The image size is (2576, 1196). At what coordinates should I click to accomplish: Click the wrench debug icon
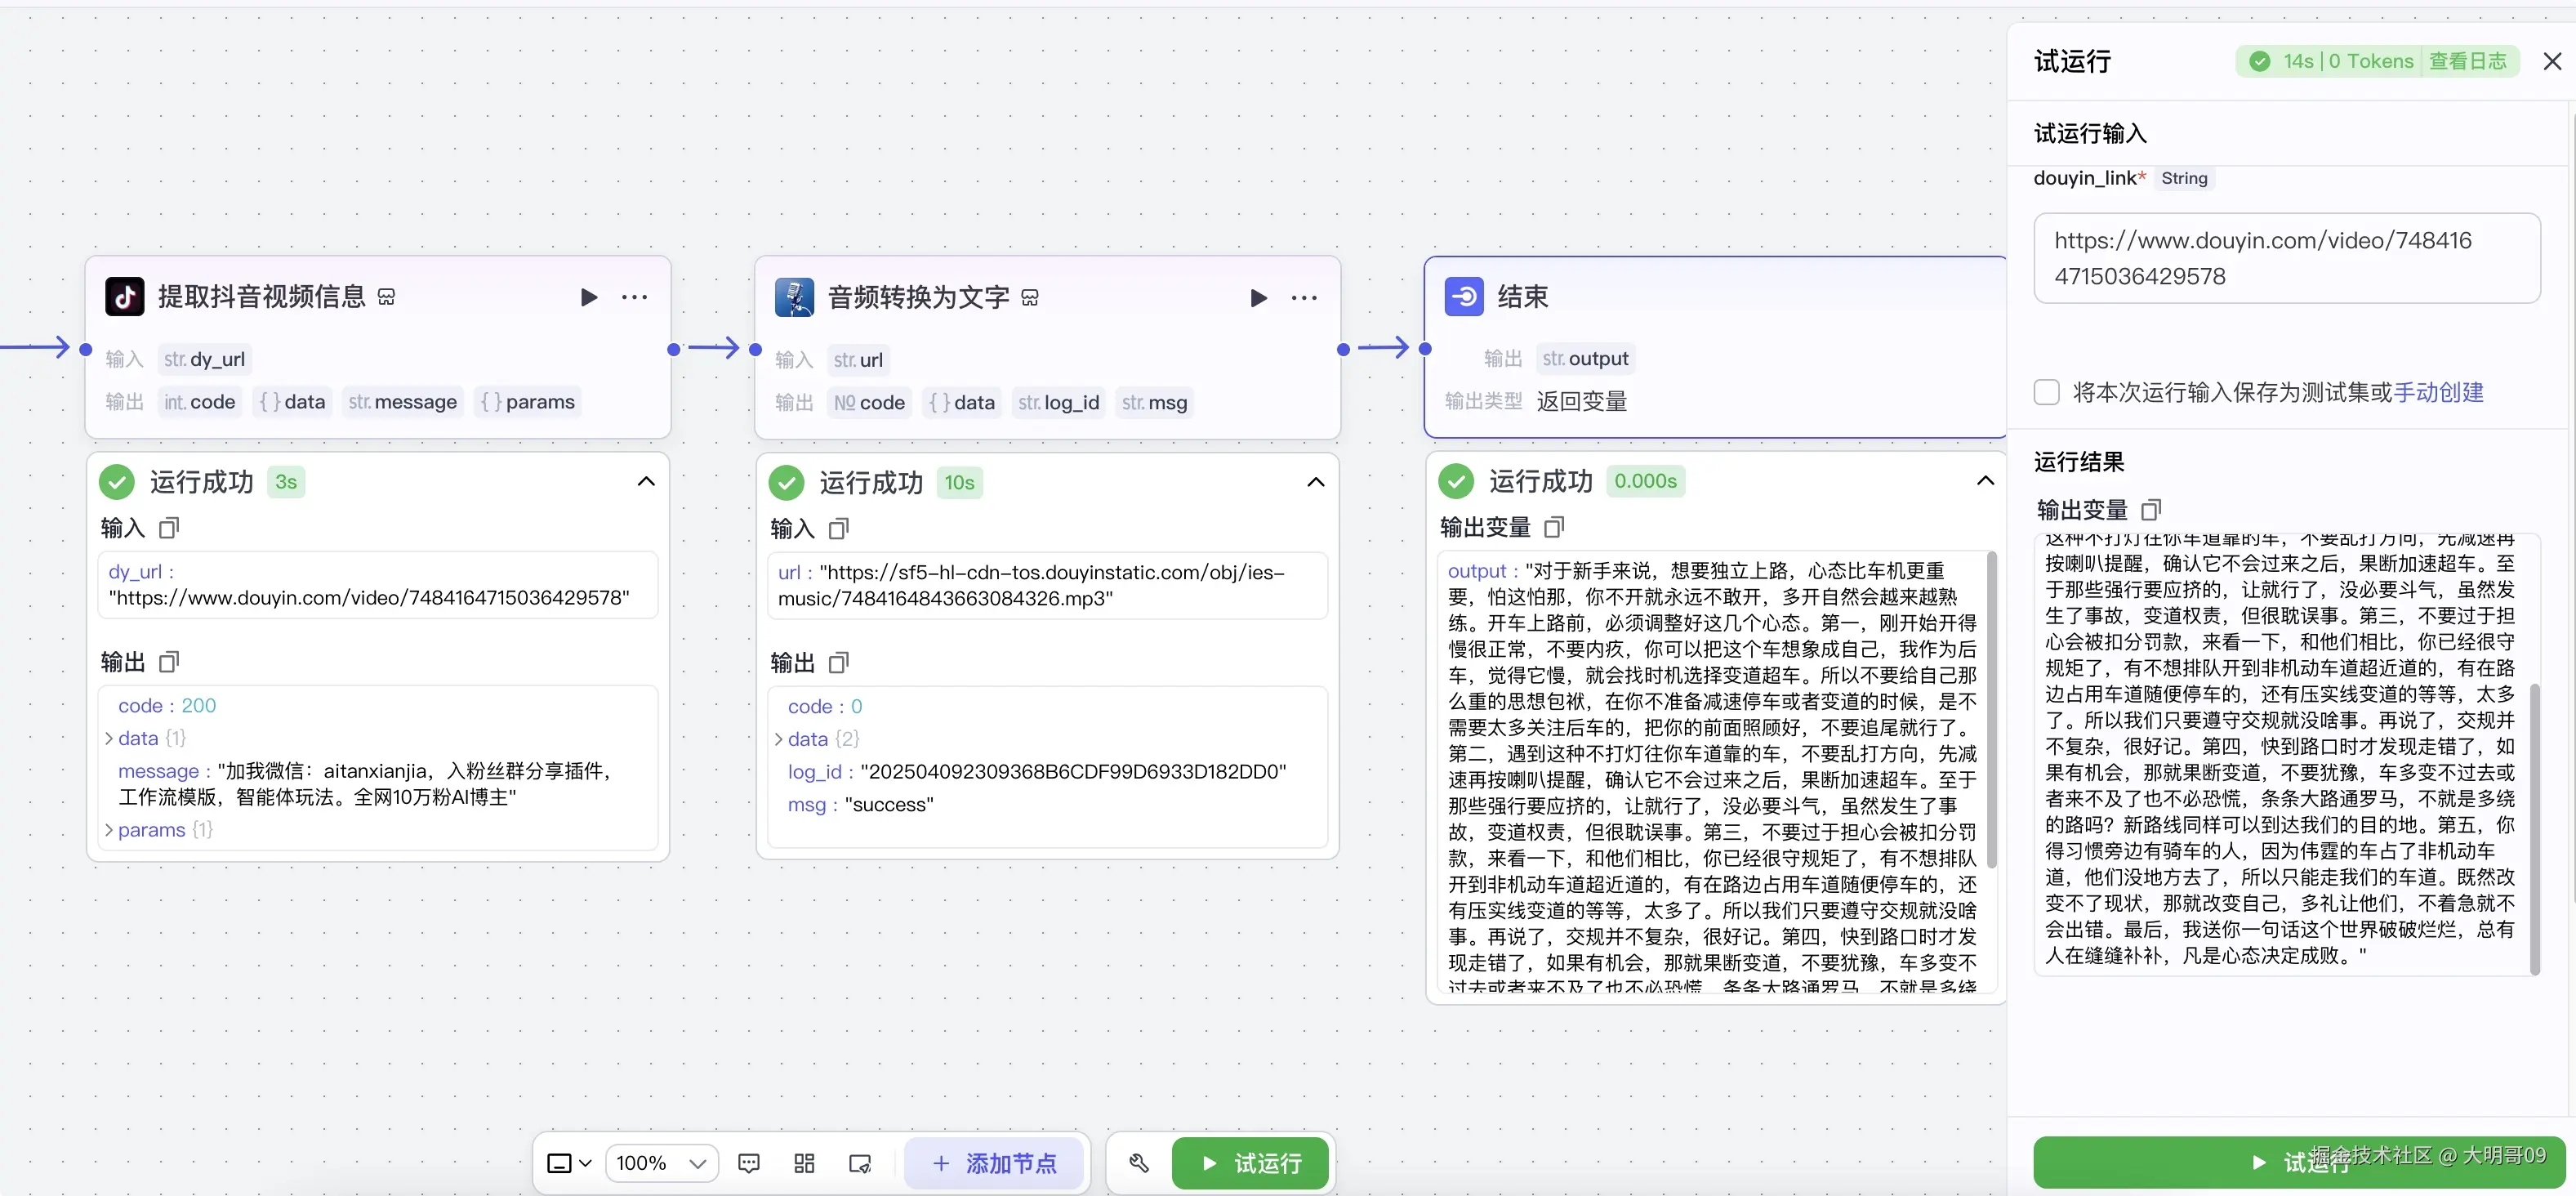point(1139,1163)
